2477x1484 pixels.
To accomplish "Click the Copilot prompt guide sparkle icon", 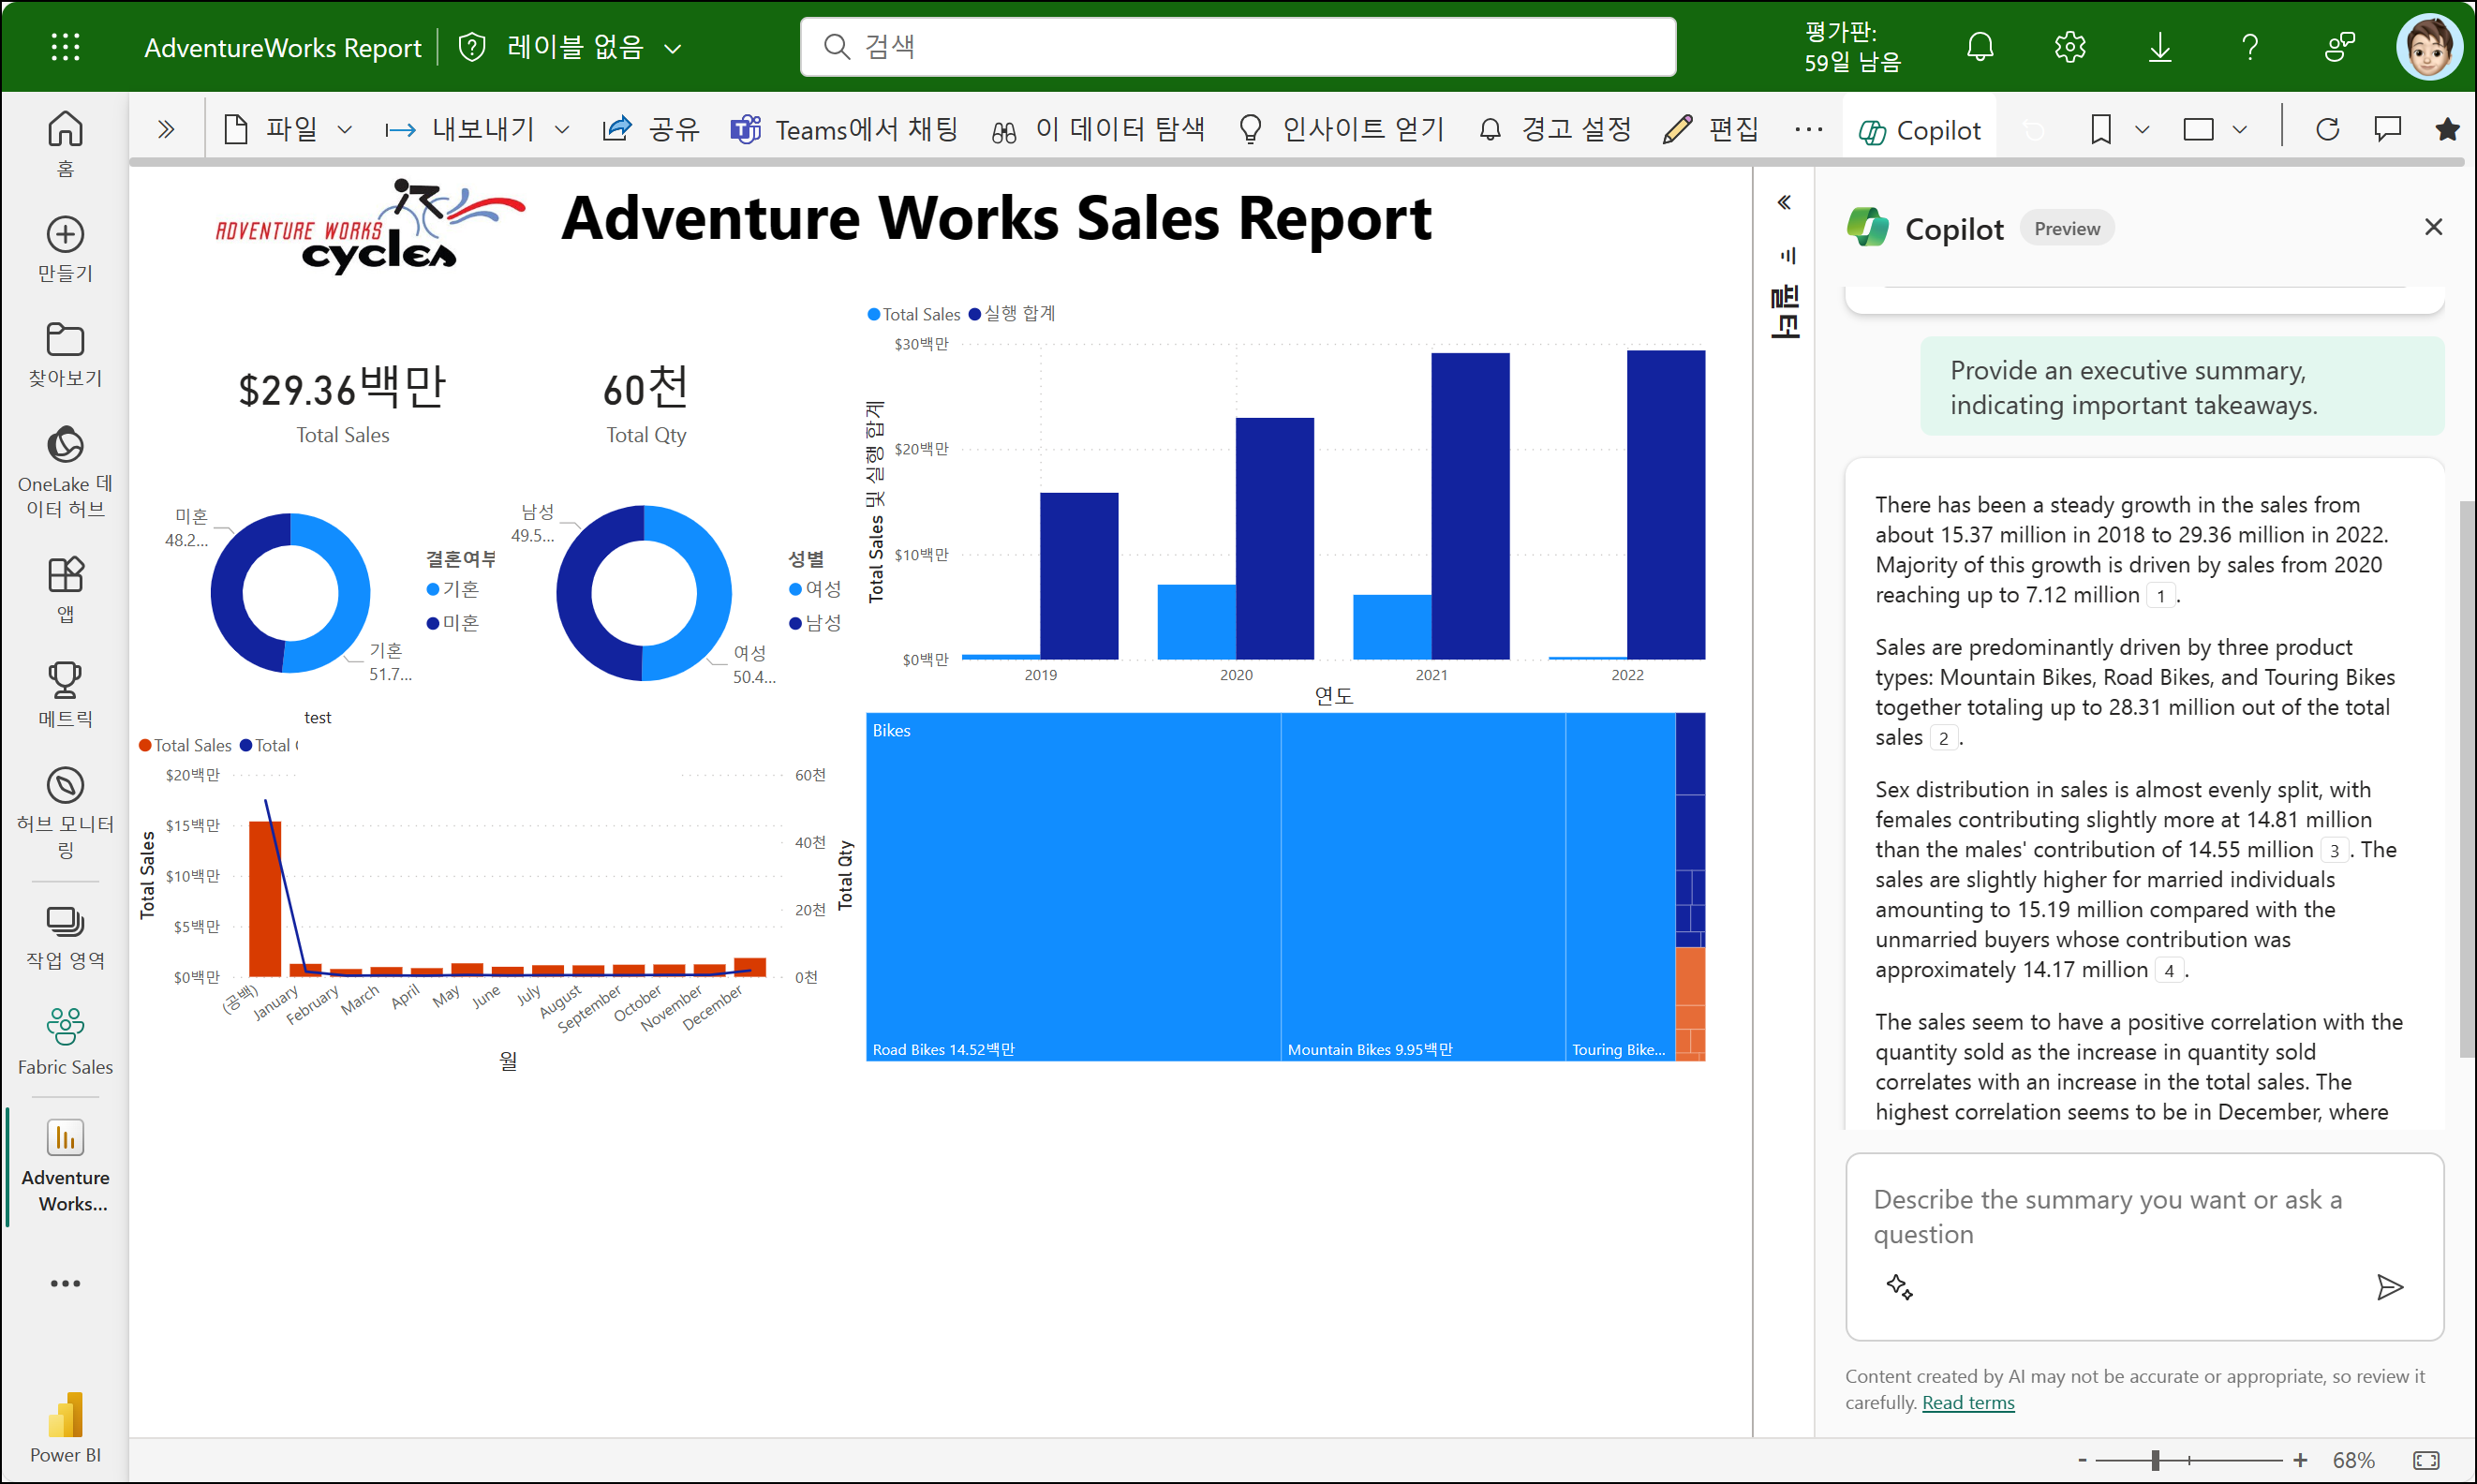I will coord(1899,1287).
